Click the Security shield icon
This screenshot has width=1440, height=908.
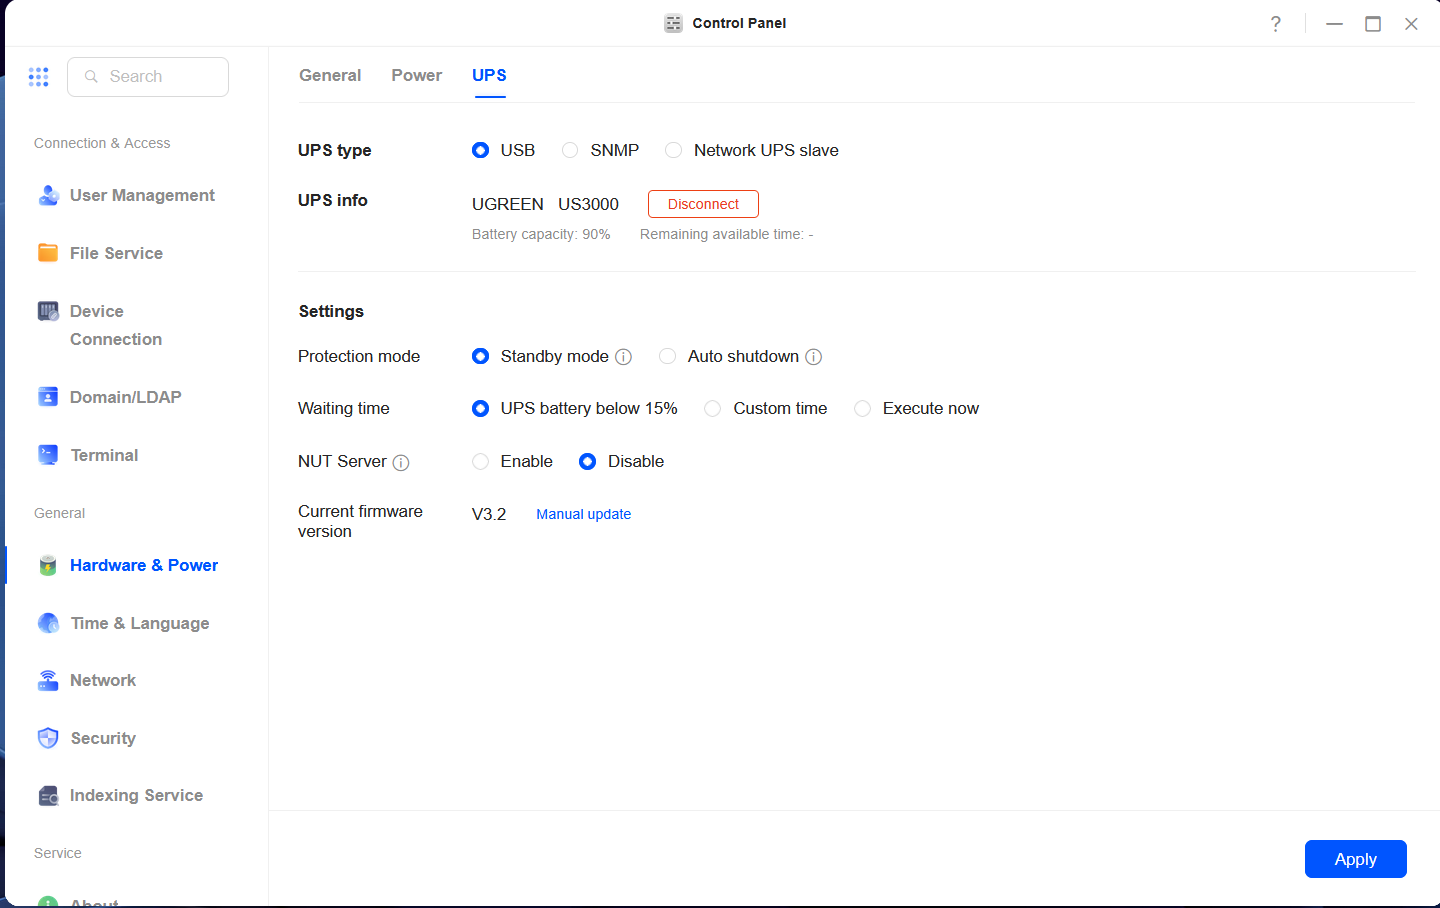[48, 738]
